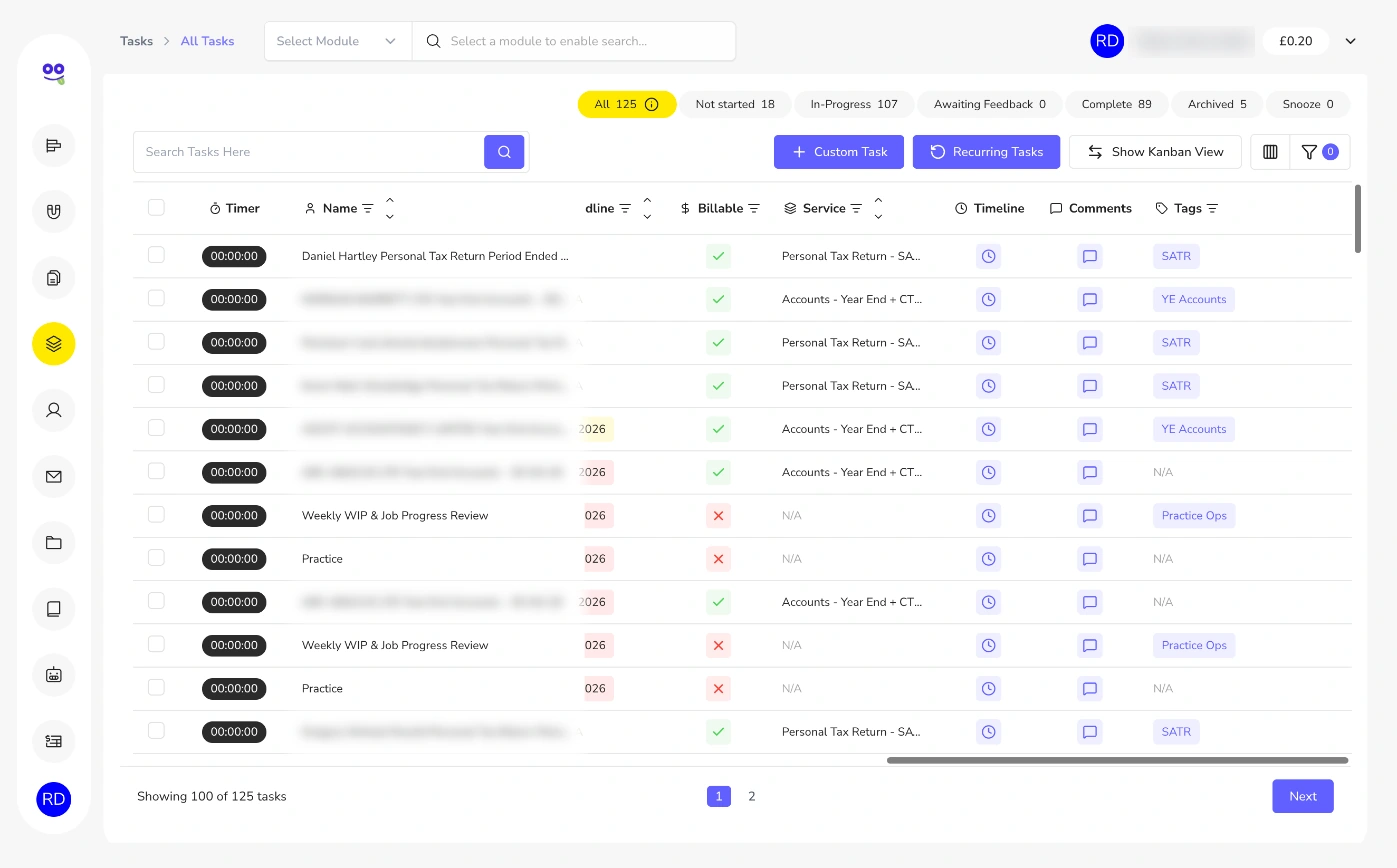Click the search magnifier button for tasks

pos(504,152)
